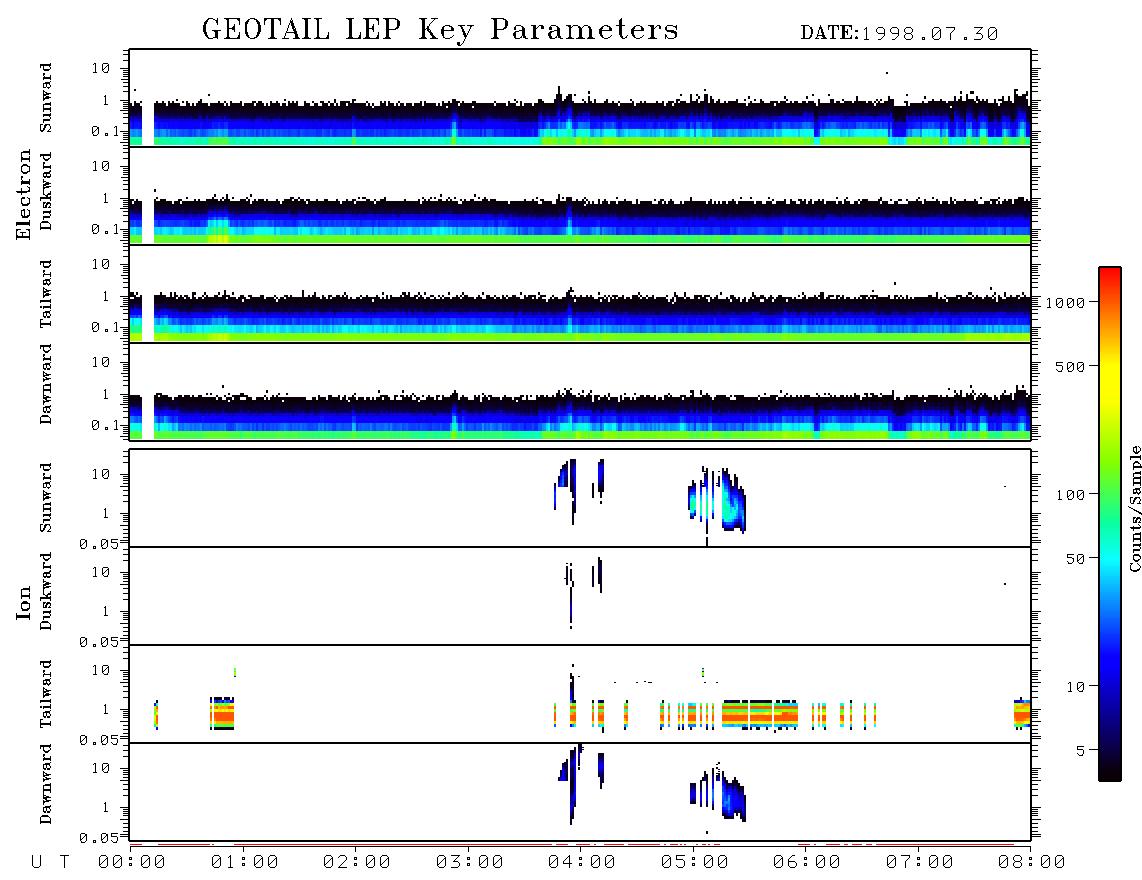
Task: Click the Electron group axis label
Action: [23, 195]
